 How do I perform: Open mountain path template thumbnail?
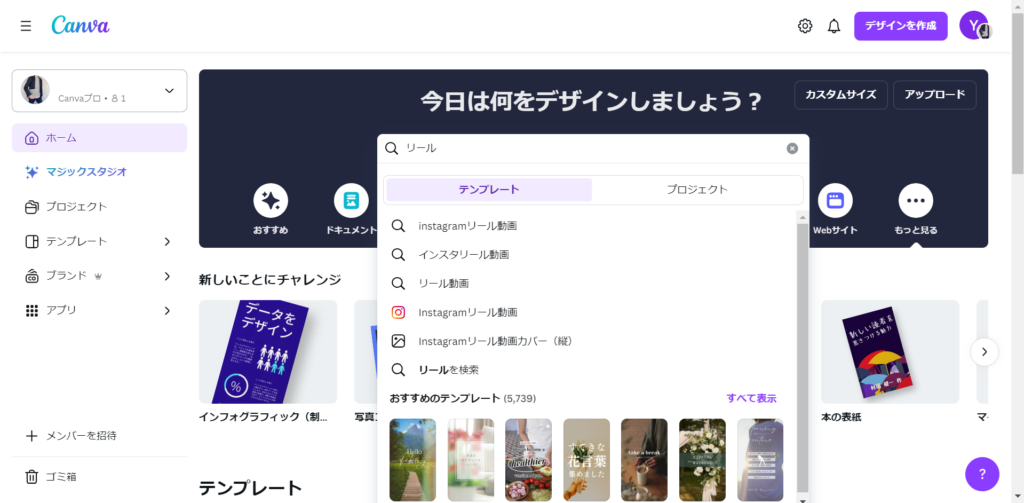click(413, 460)
